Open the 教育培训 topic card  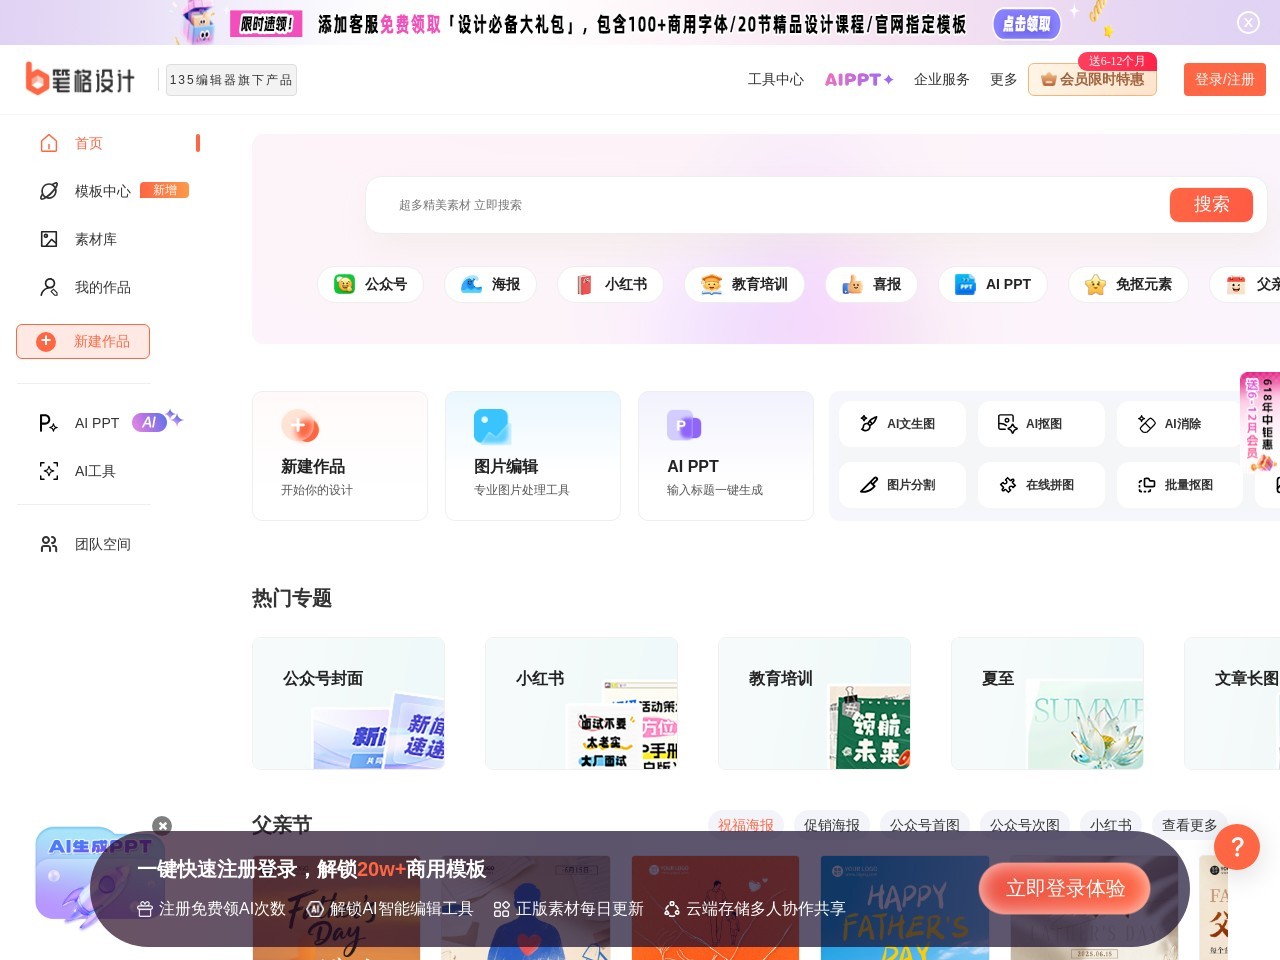tap(814, 703)
